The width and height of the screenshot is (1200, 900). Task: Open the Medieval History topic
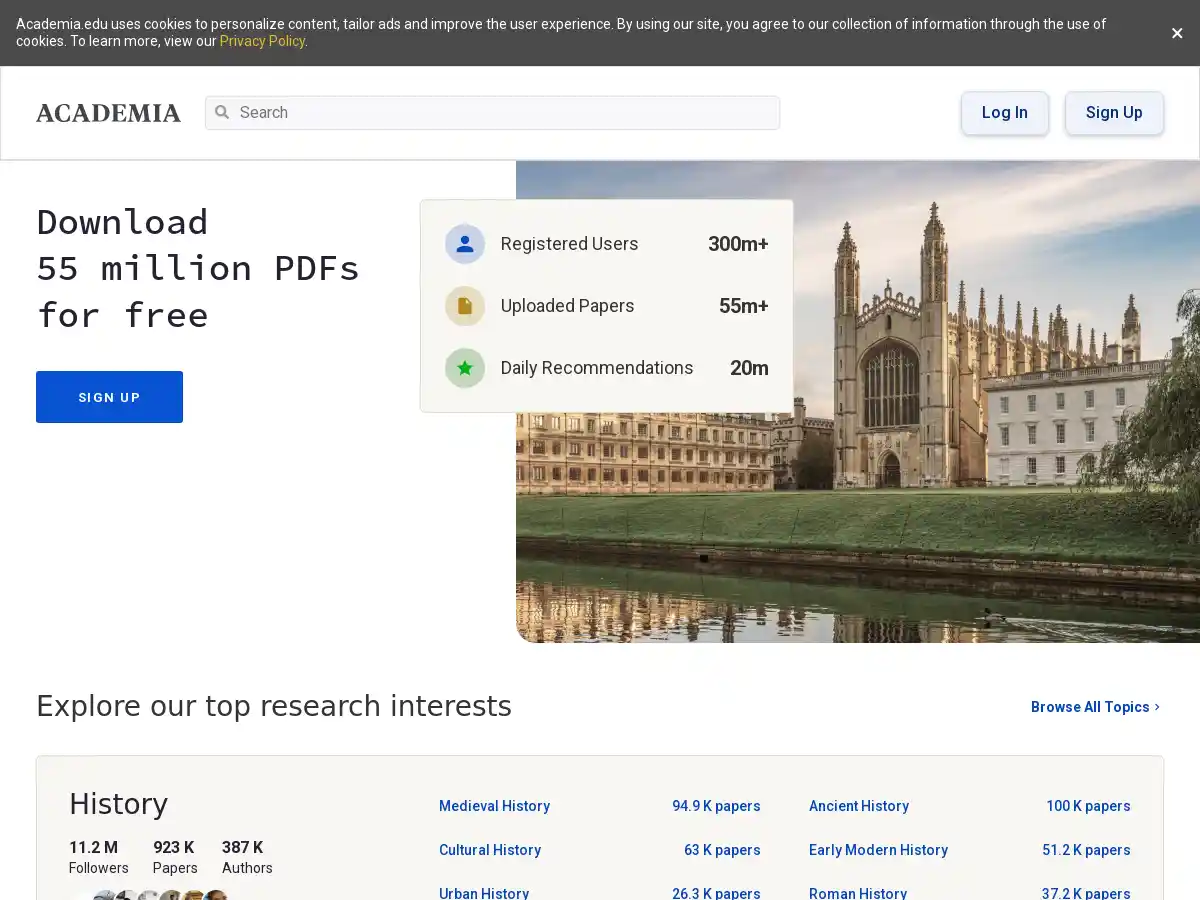click(494, 806)
